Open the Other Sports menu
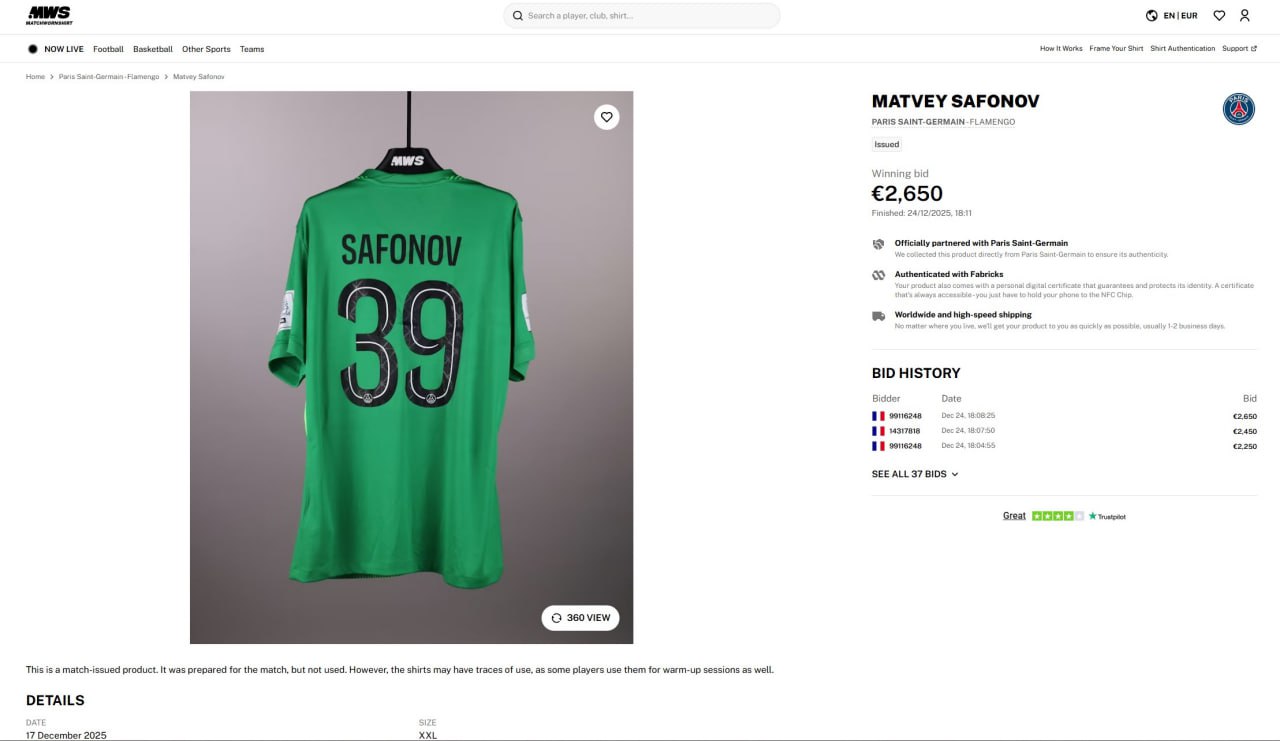1280x741 pixels. tap(206, 49)
